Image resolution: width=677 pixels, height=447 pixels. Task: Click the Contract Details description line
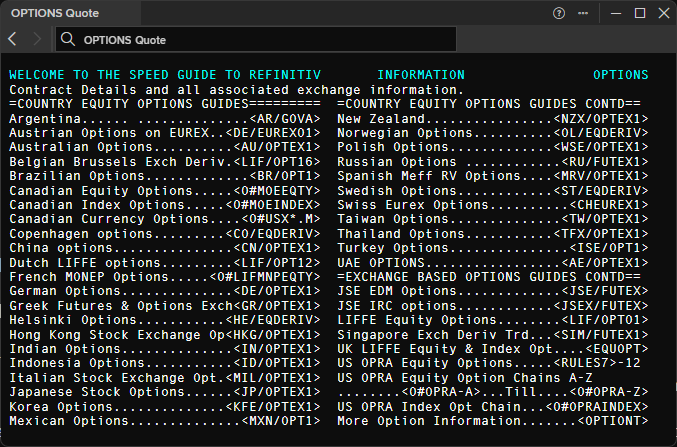237,90
